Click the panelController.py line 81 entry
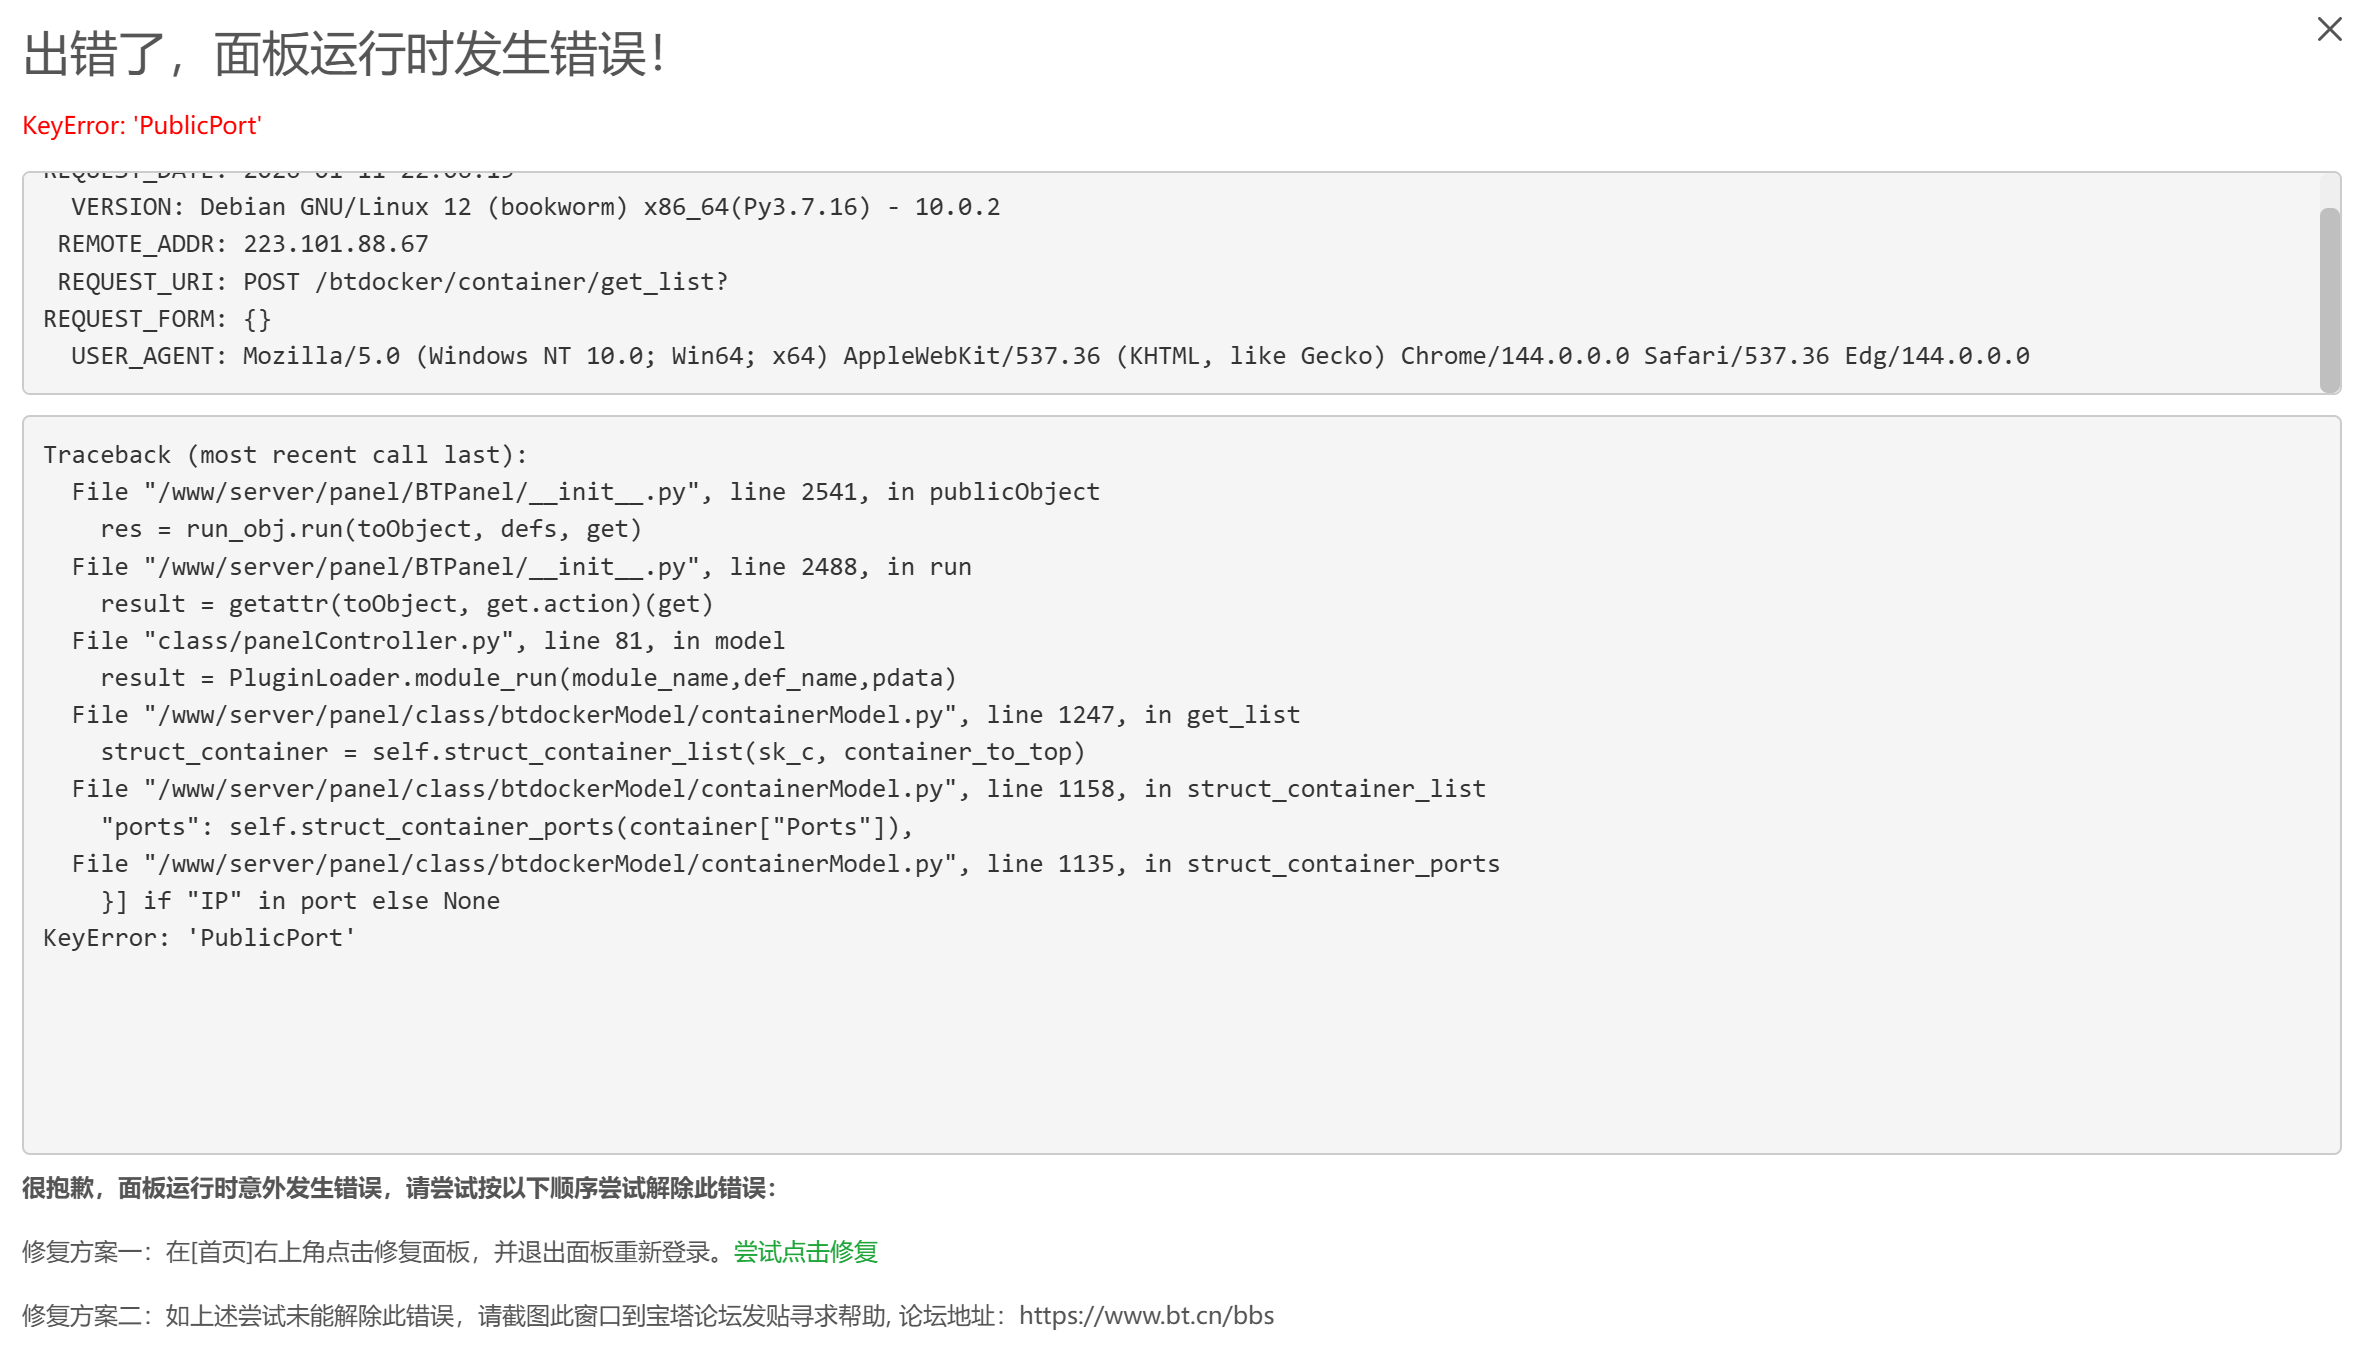This screenshot has width=2374, height=1372. (428, 641)
